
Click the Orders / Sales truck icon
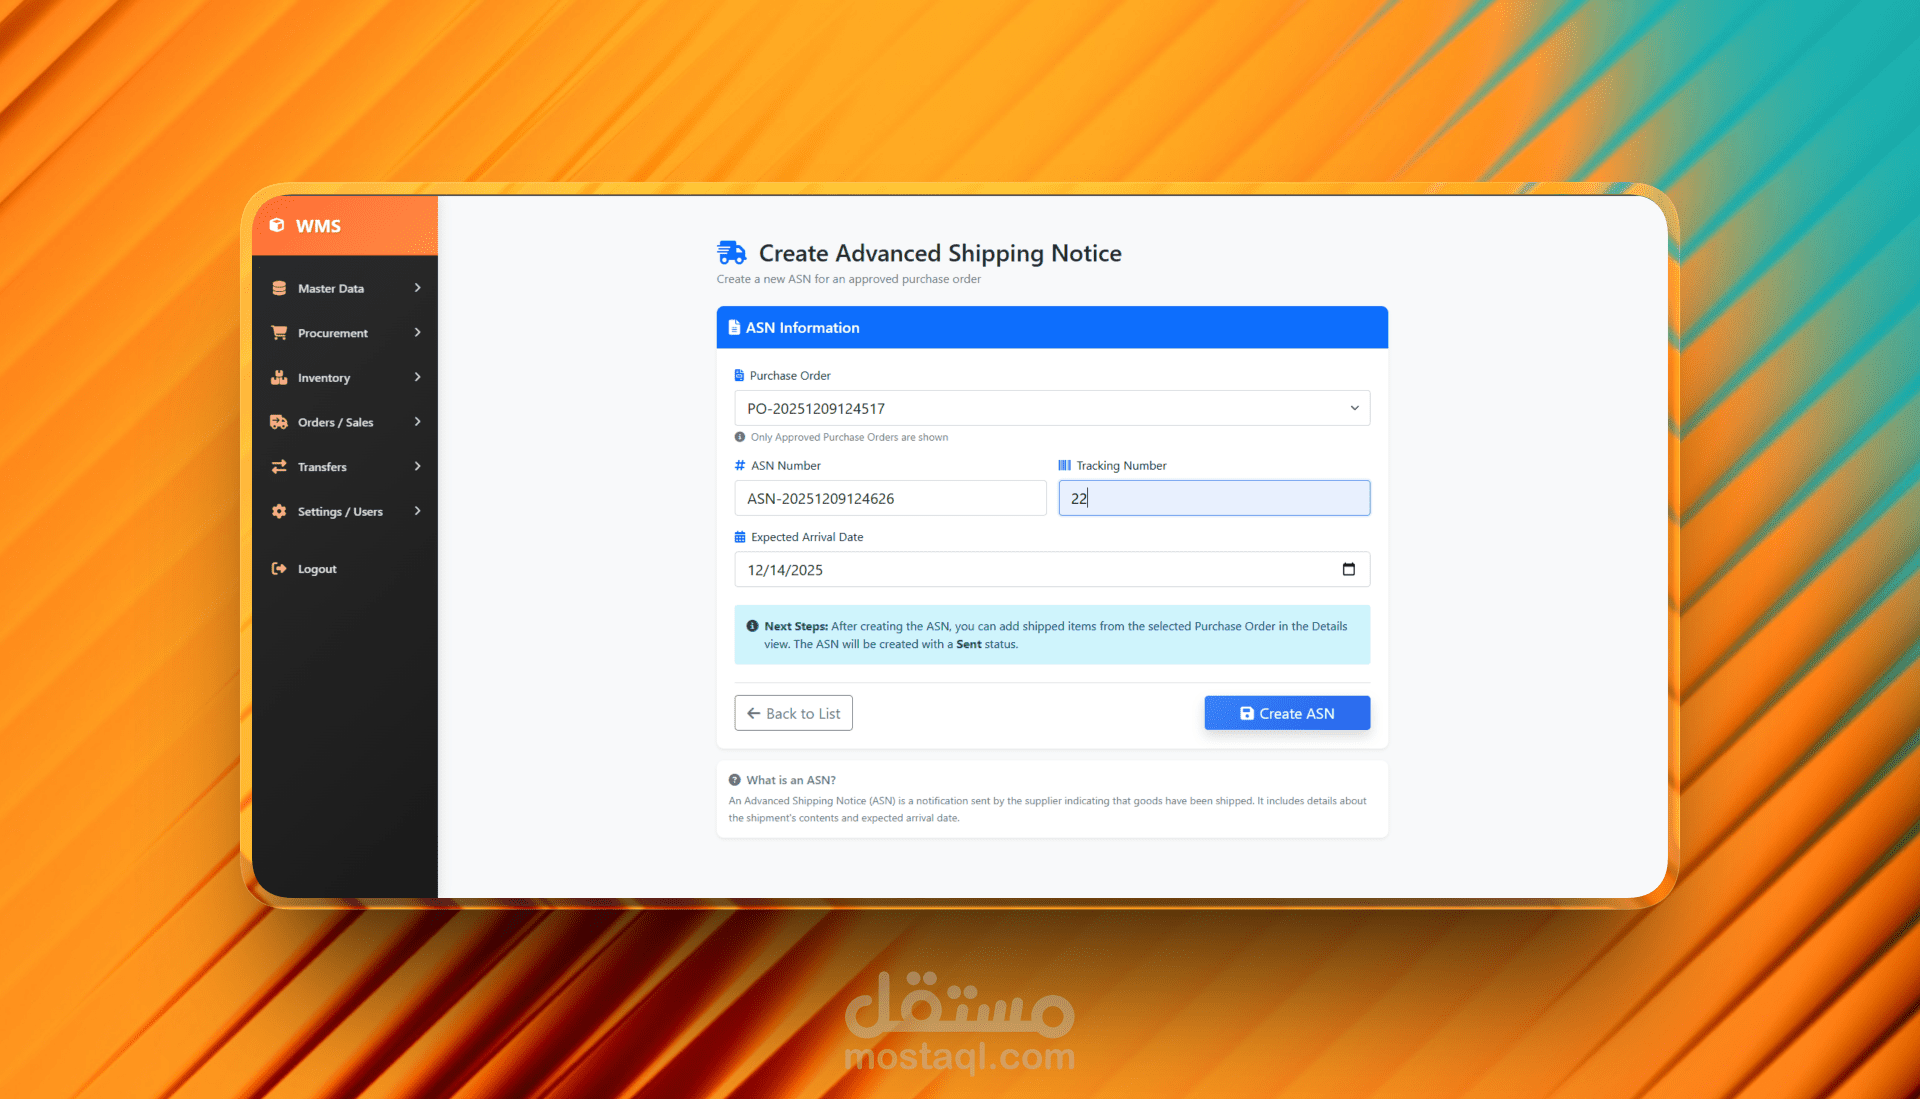[x=279, y=422]
